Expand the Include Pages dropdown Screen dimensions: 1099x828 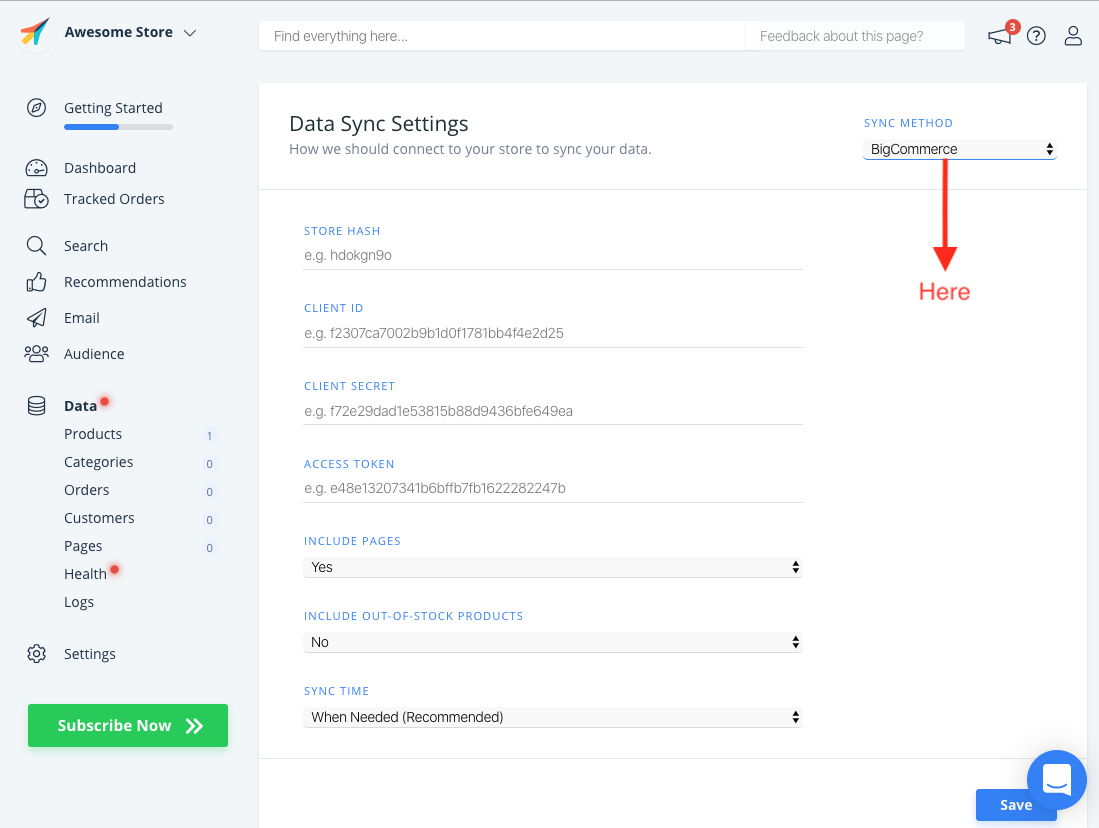pos(552,567)
